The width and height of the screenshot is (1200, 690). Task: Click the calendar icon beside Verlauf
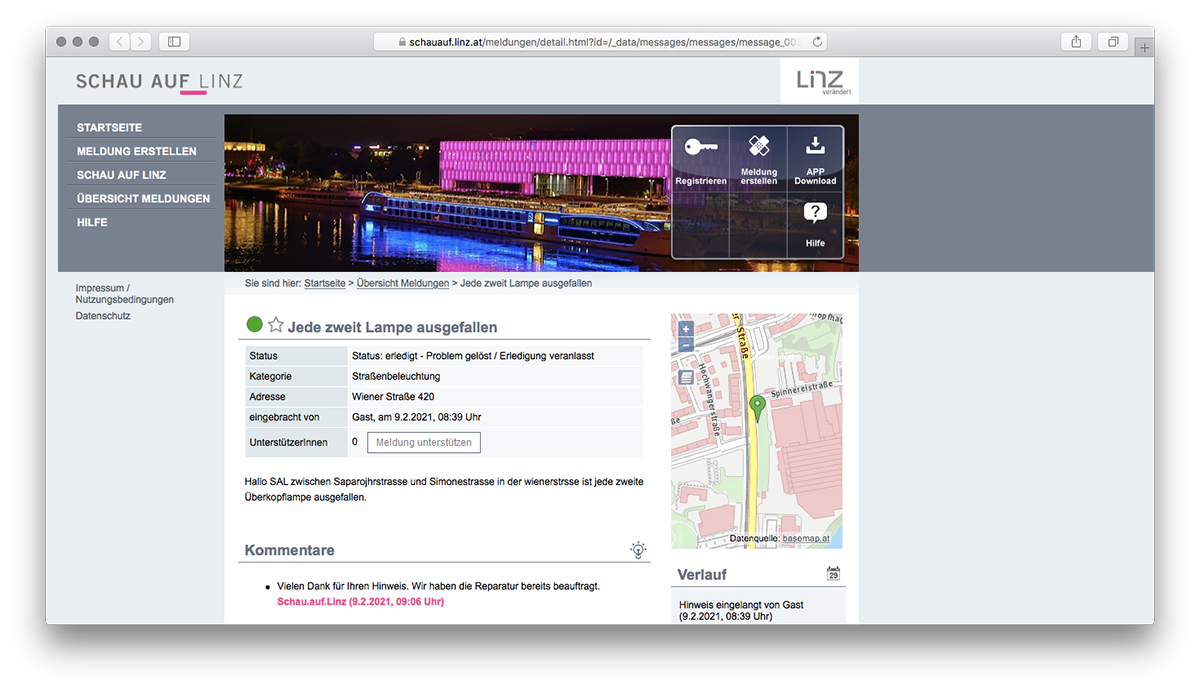tap(833, 574)
